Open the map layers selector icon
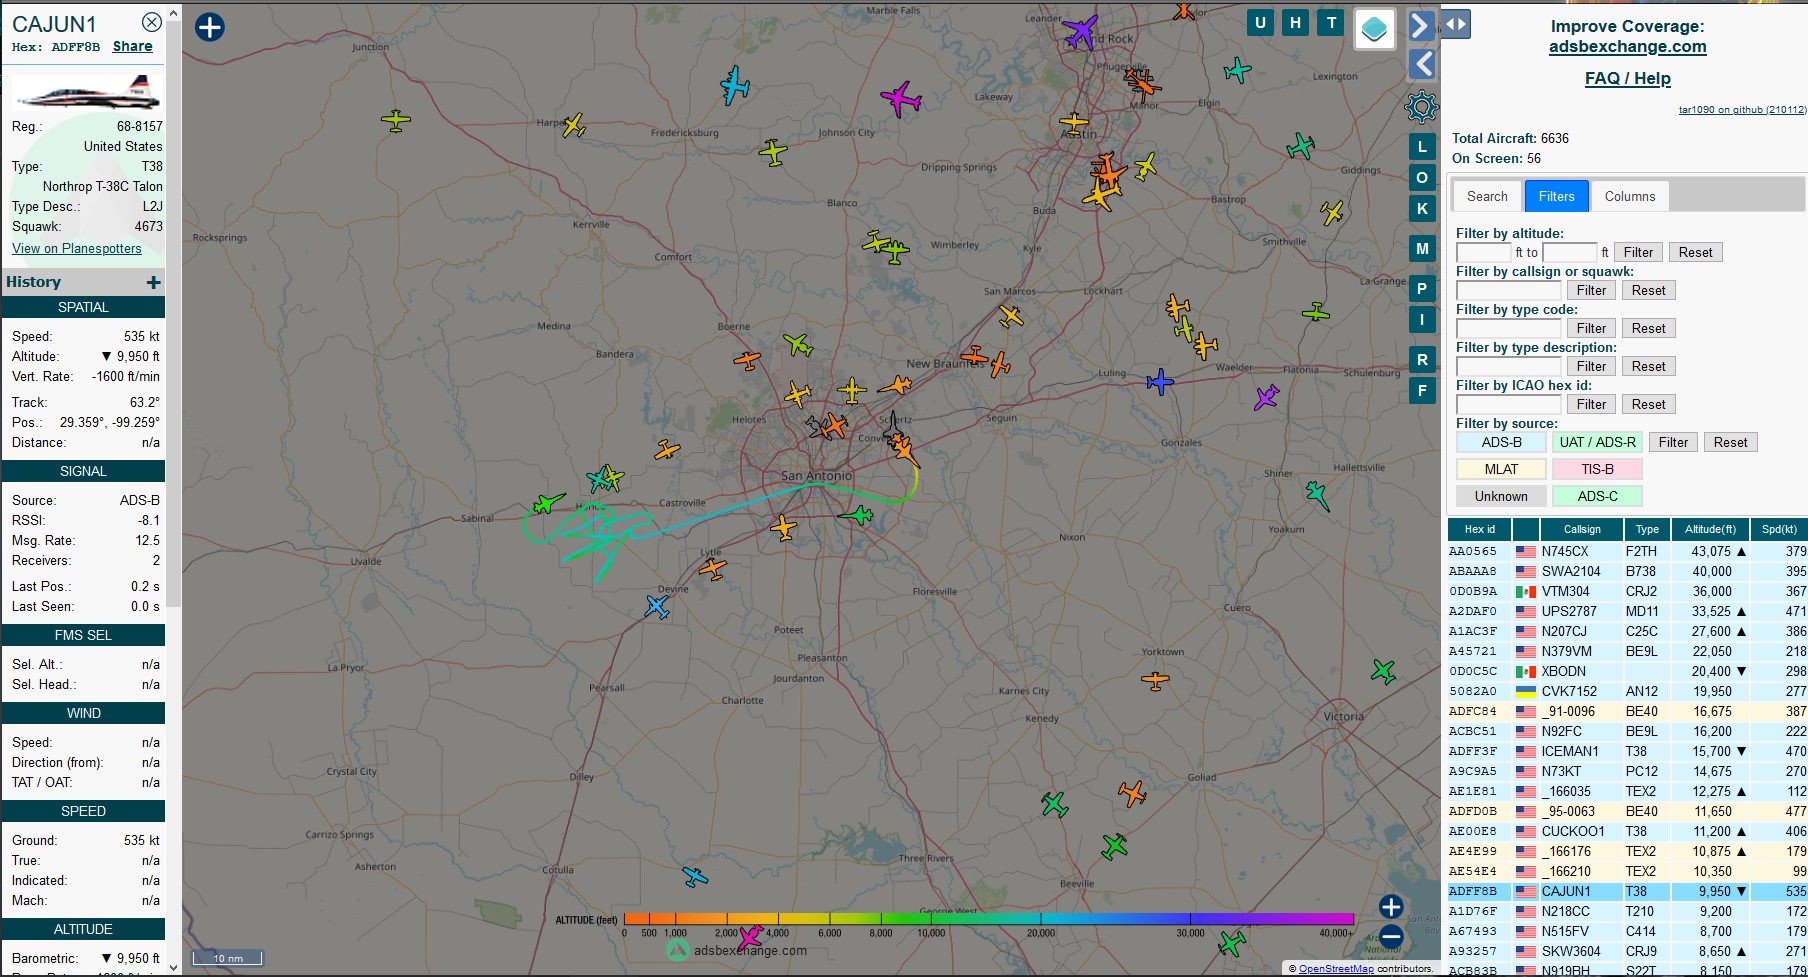 click(x=1374, y=29)
